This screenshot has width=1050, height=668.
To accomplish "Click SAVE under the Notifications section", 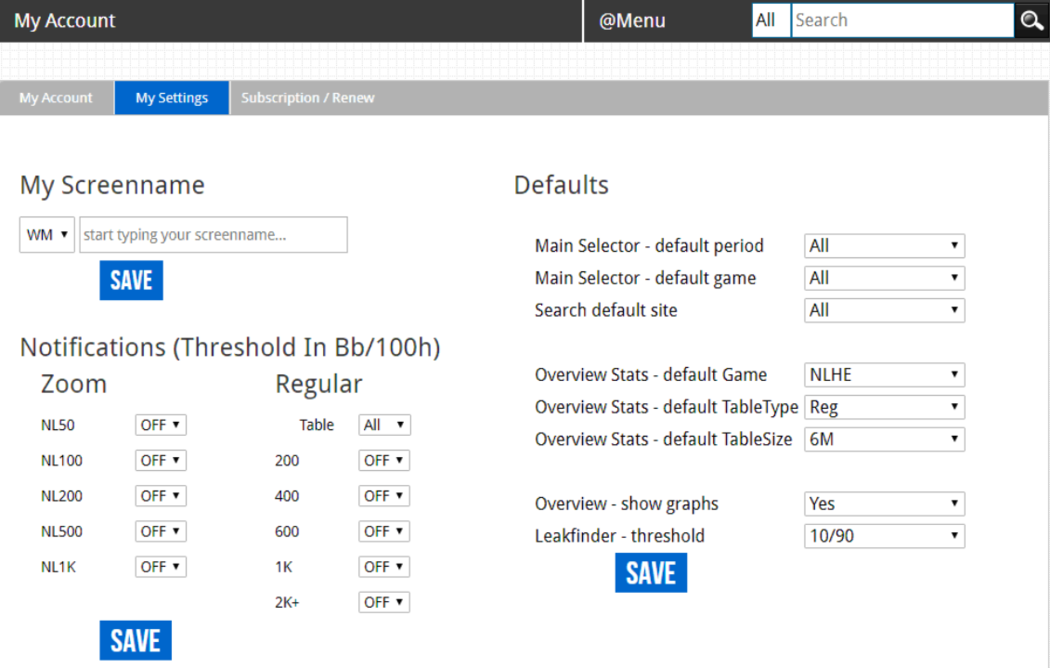I will pos(135,640).
